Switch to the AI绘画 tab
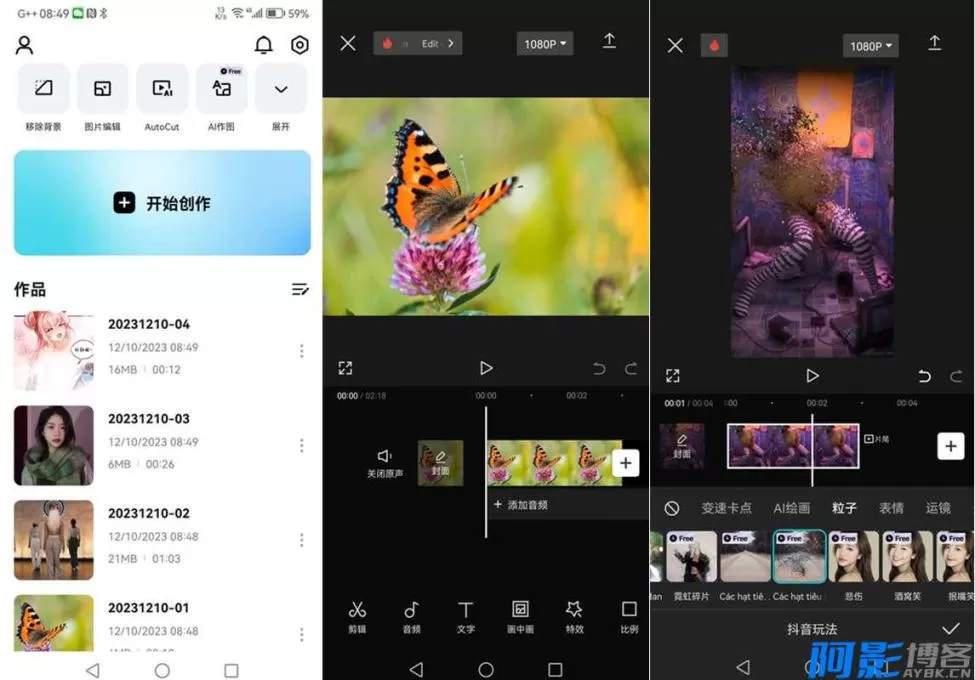This screenshot has width=975, height=680. click(x=791, y=508)
